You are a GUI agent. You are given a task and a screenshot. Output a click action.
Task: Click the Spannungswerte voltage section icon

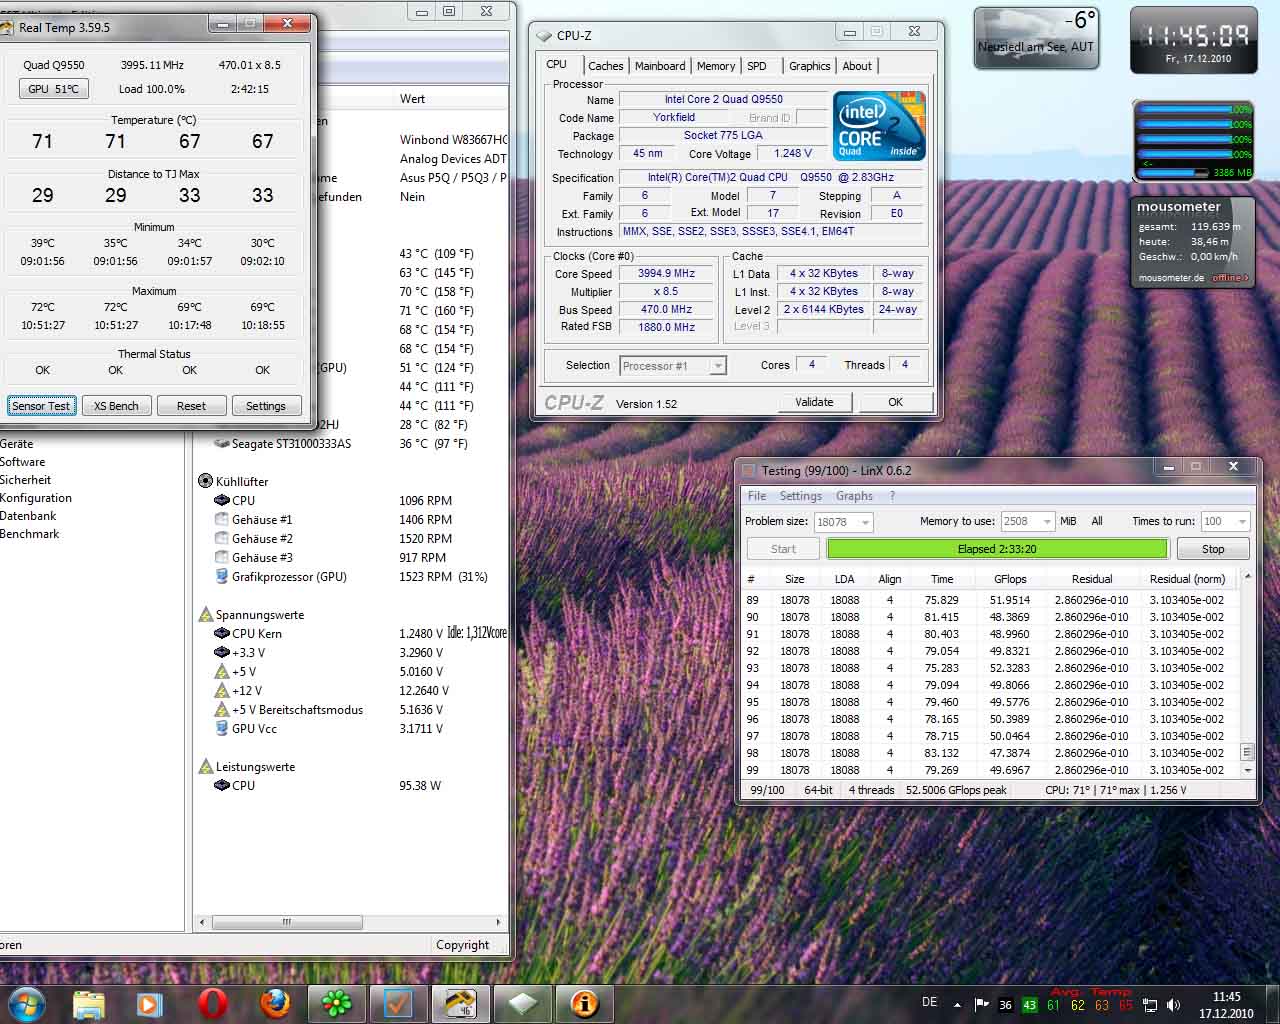pyautogui.click(x=206, y=614)
